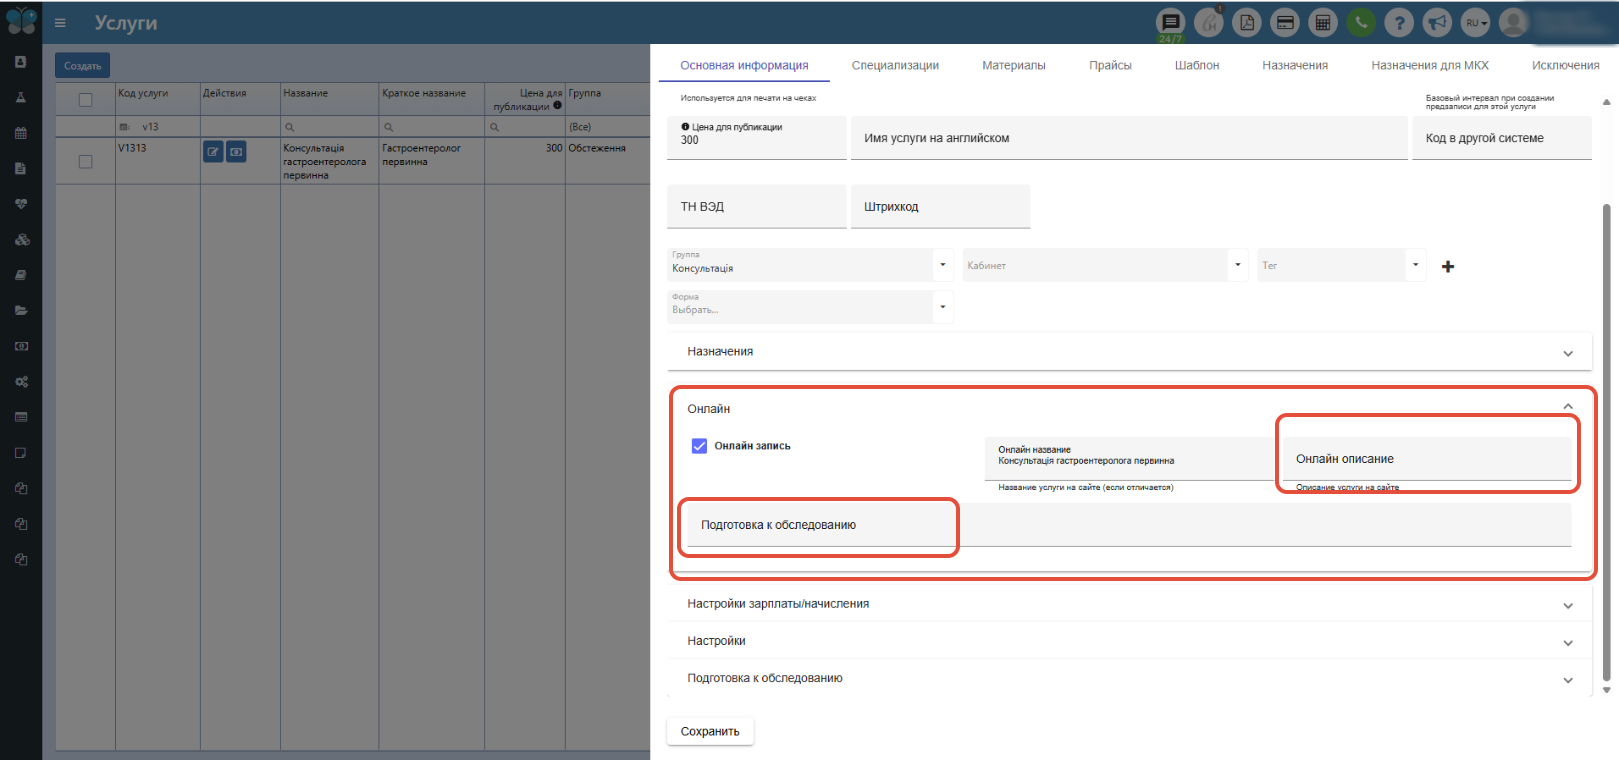Open the heartbeat icon in sidebar

(21, 204)
